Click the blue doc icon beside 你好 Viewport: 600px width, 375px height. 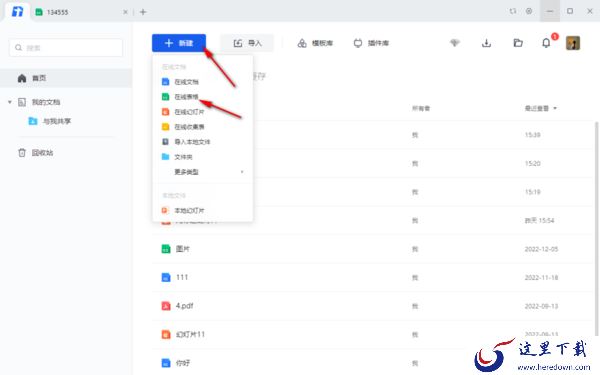click(166, 363)
